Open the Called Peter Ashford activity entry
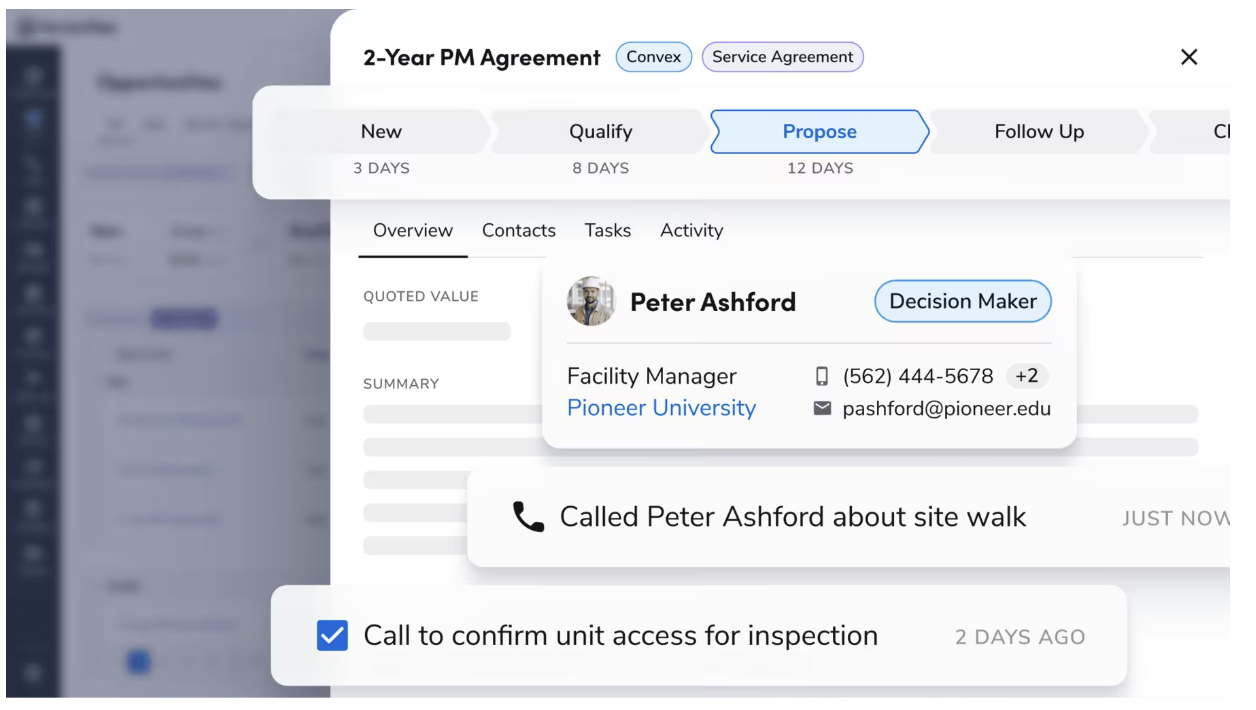Image resolution: width=1256 pixels, height=710 pixels. (x=850, y=517)
